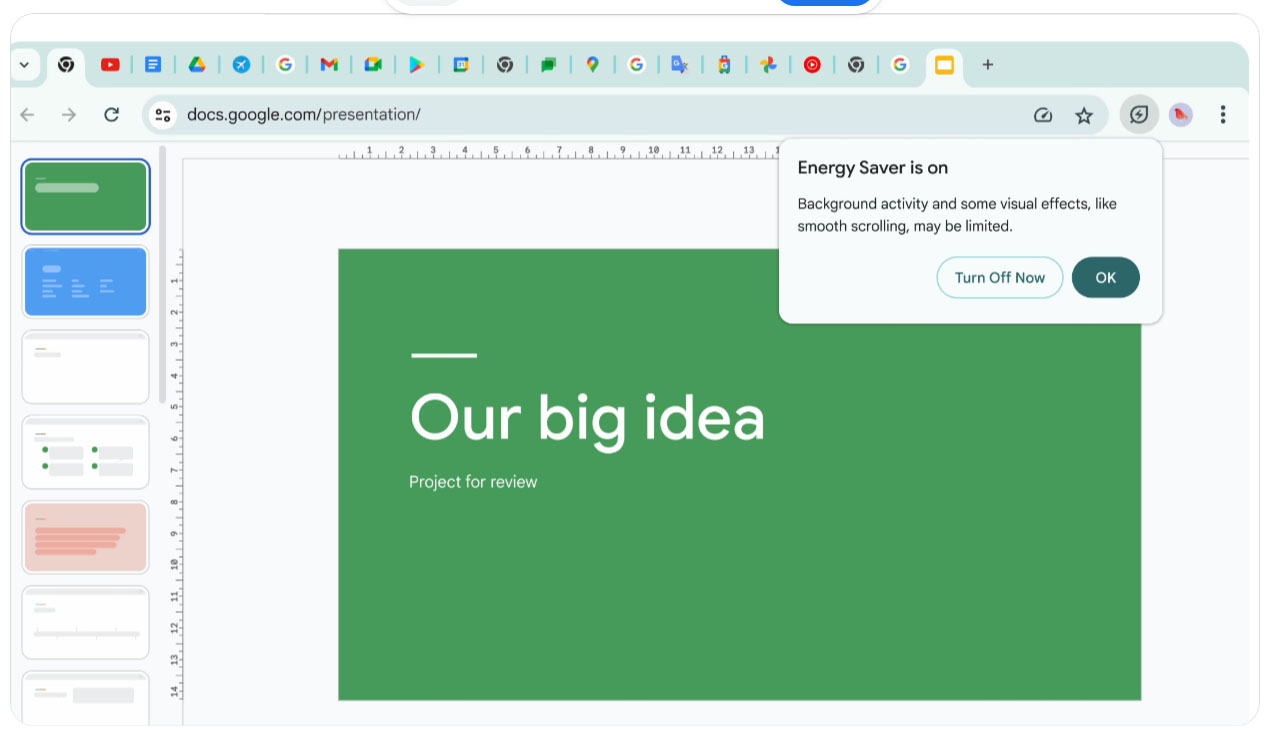Bookmark this page with the star icon

[x=1084, y=116]
